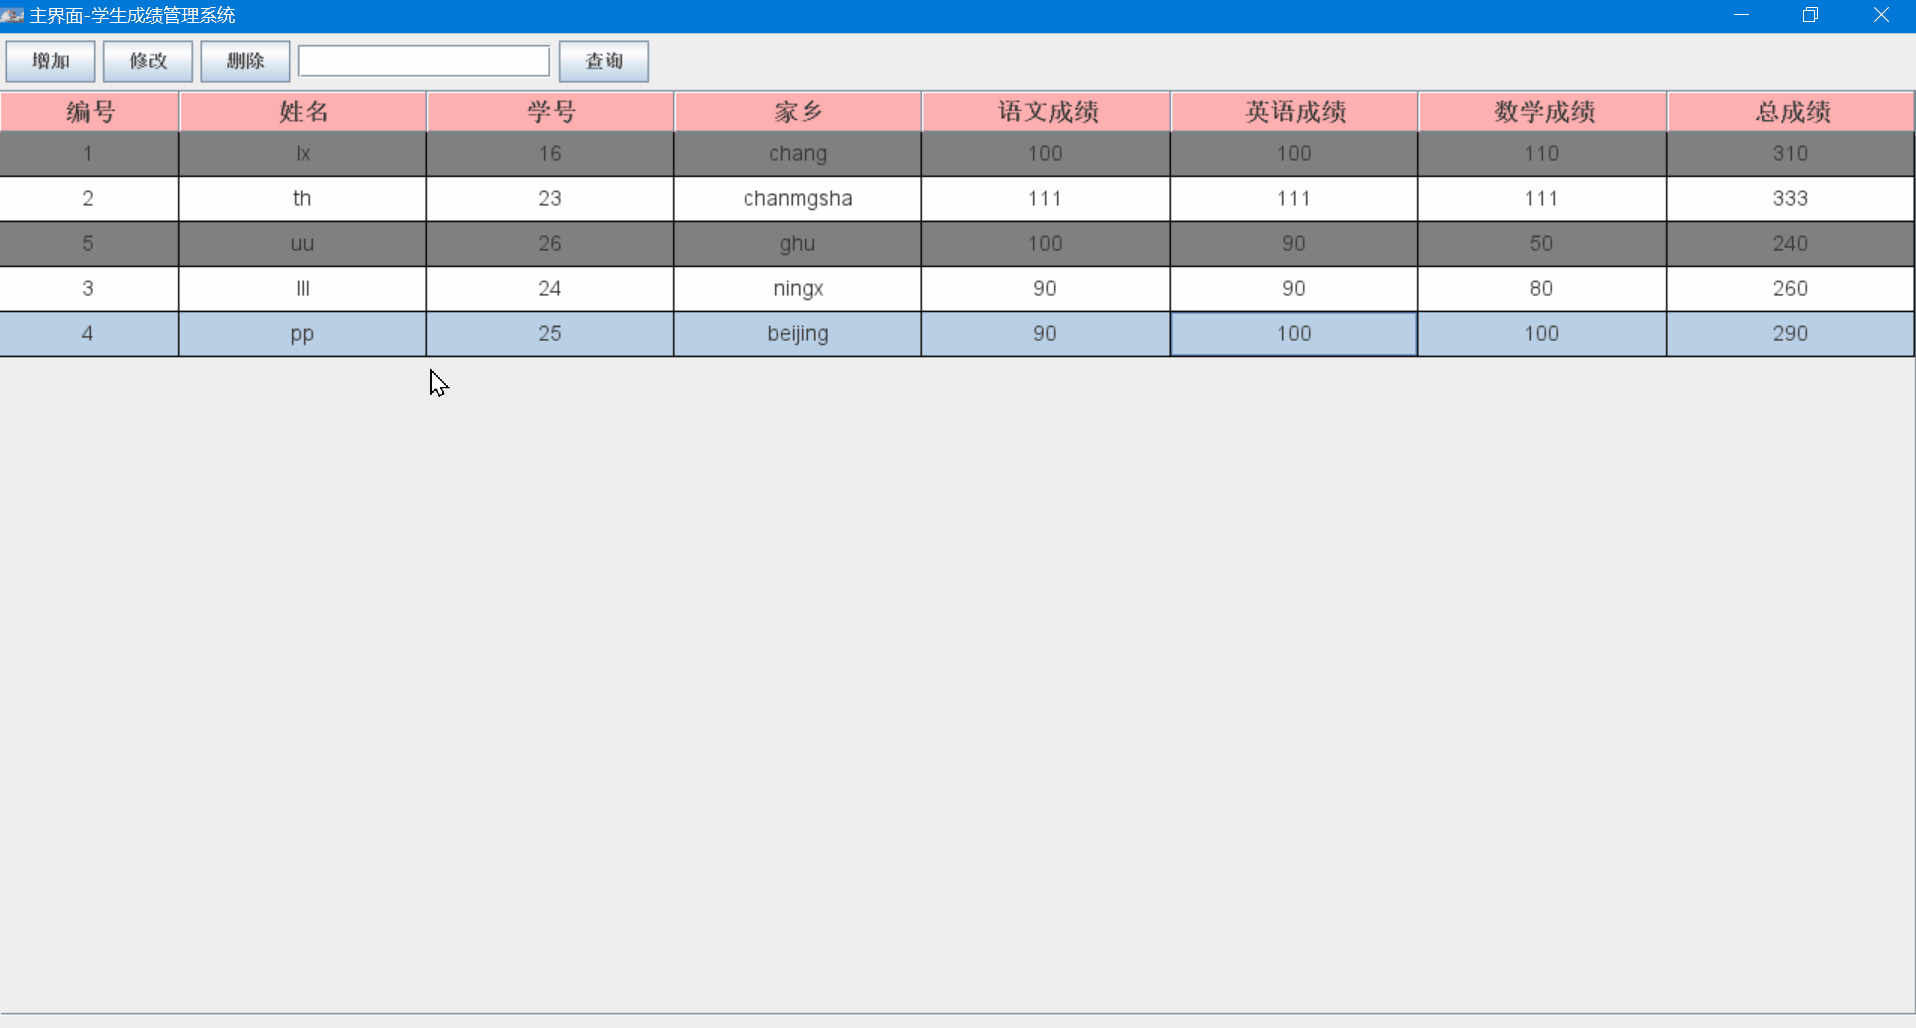Select the math score cell '110'

(1542, 154)
